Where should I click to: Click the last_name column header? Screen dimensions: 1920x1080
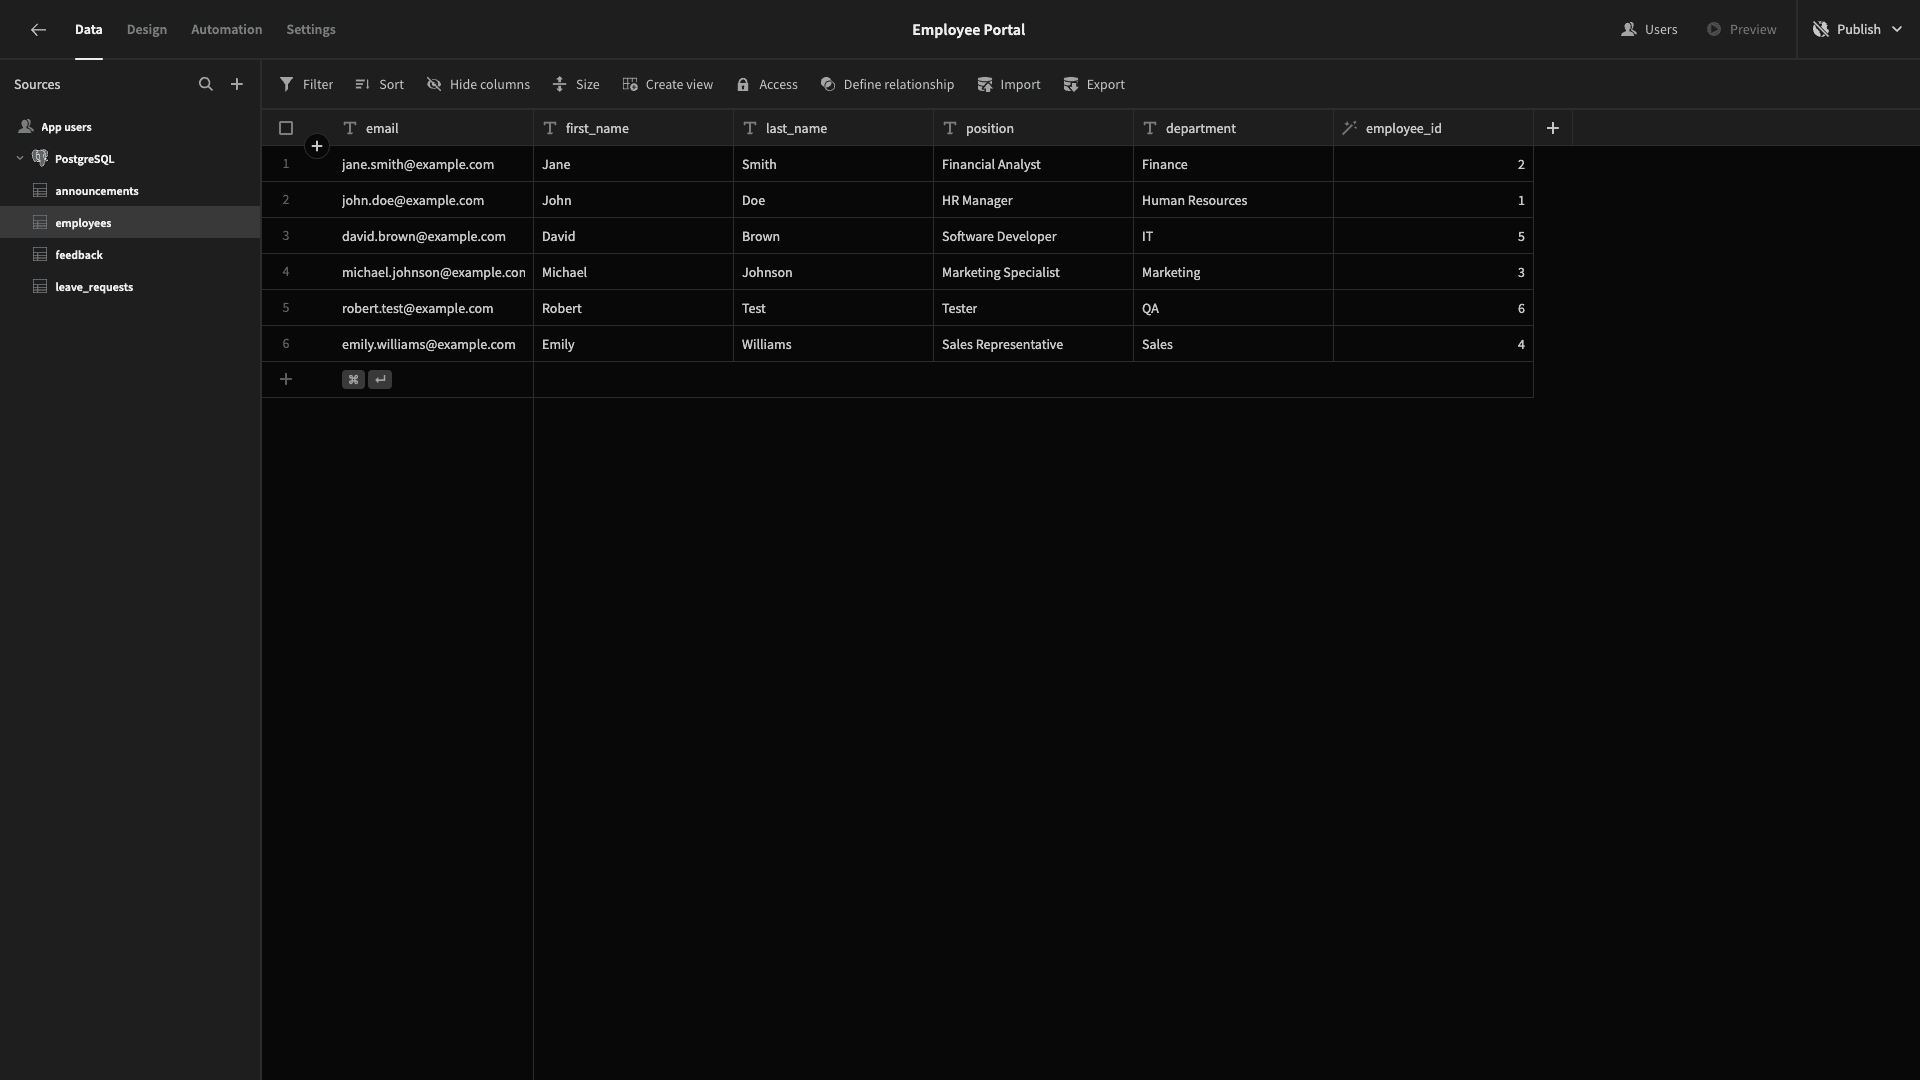(x=833, y=128)
